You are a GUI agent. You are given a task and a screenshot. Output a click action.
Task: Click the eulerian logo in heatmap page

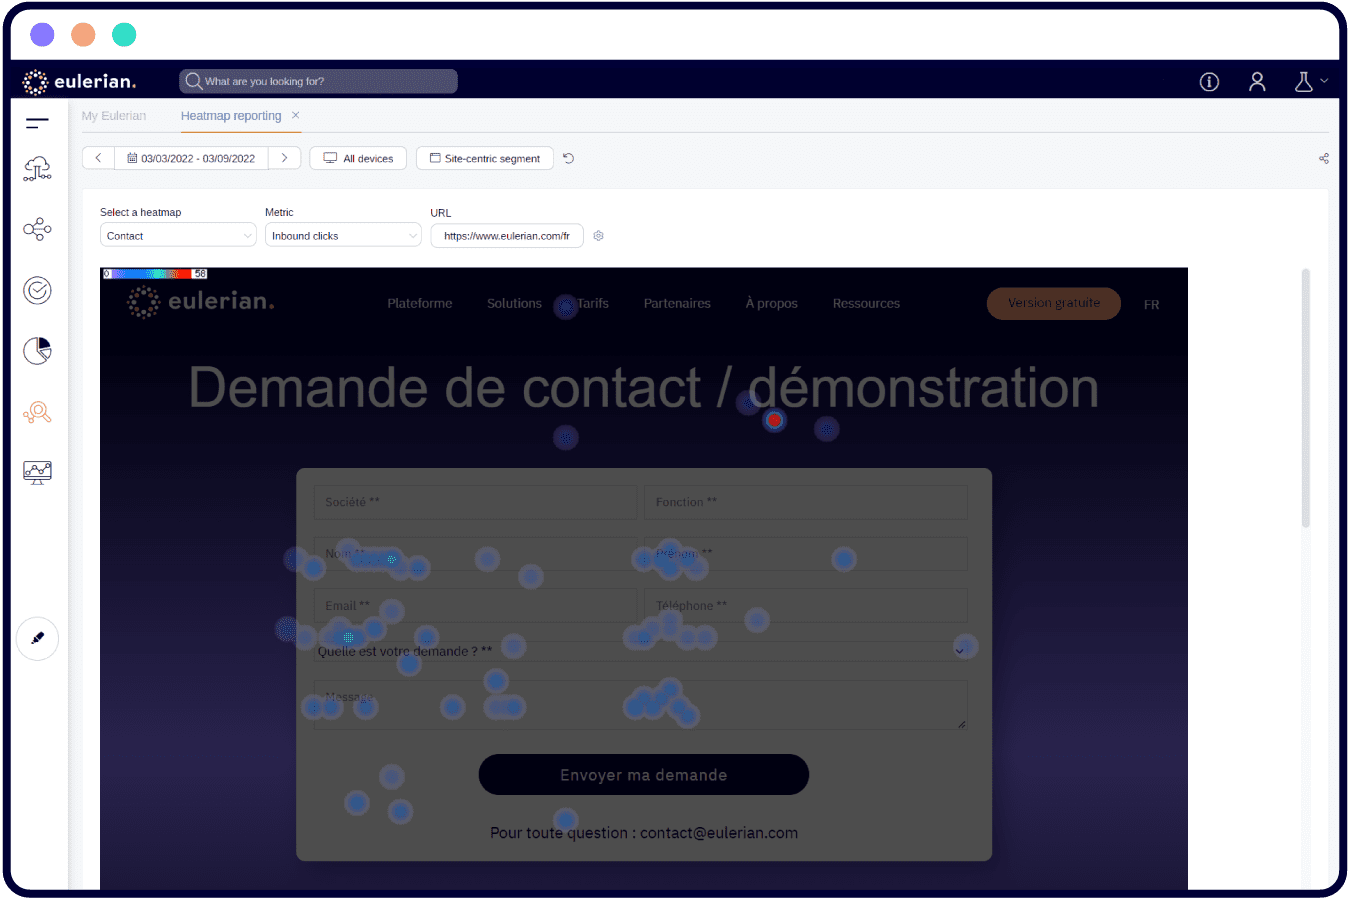point(201,302)
